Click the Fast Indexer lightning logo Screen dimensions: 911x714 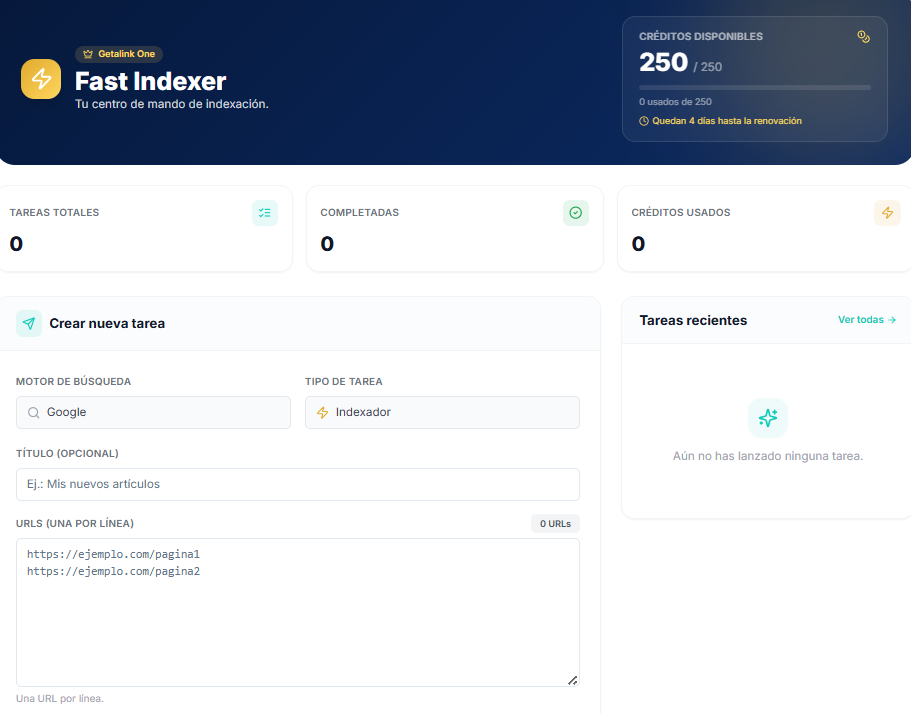(41, 79)
